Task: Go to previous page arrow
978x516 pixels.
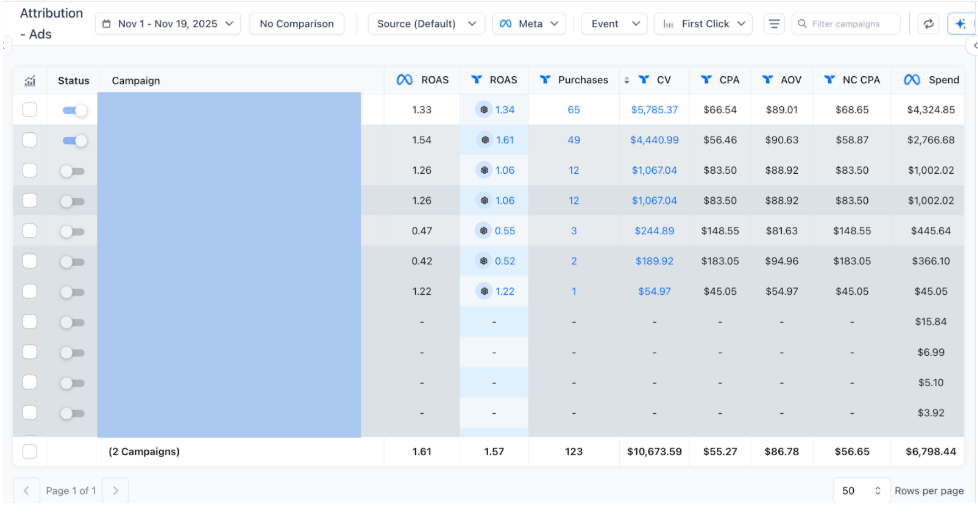Action: coord(27,490)
